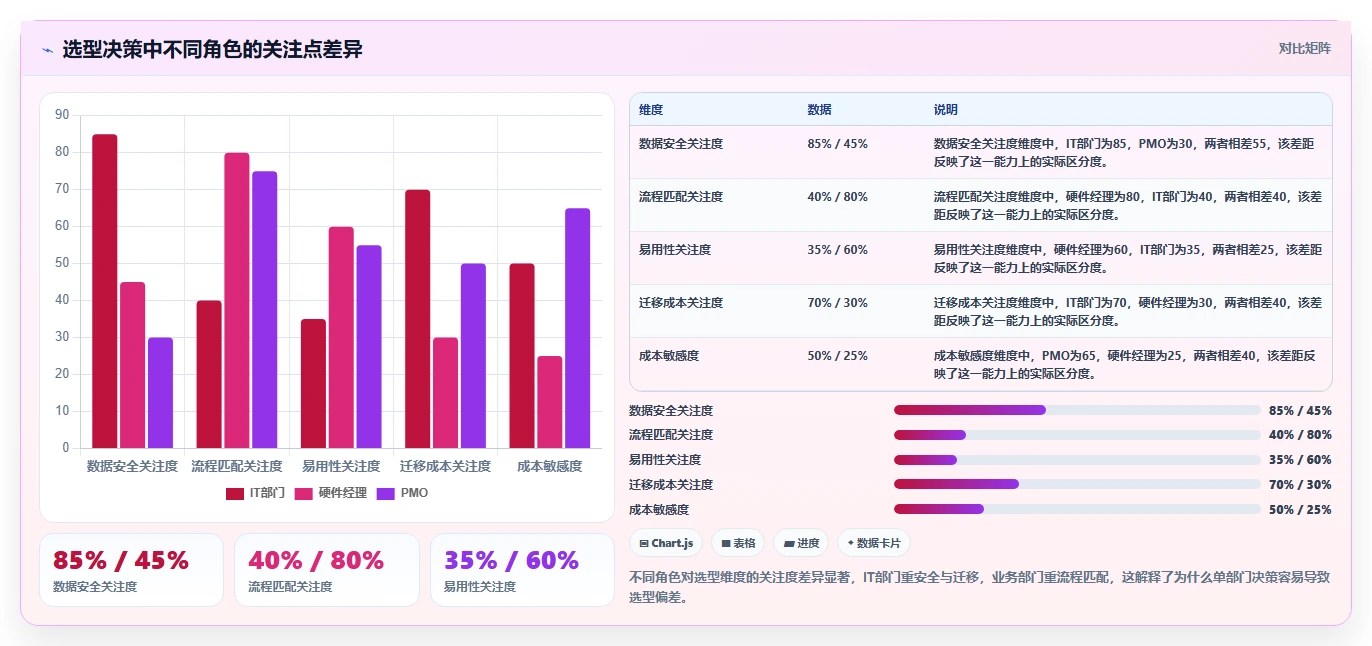The width and height of the screenshot is (1372, 646).
Task: Click the 成本敏感度 progress bar
Action: [x=1077, y=509]
